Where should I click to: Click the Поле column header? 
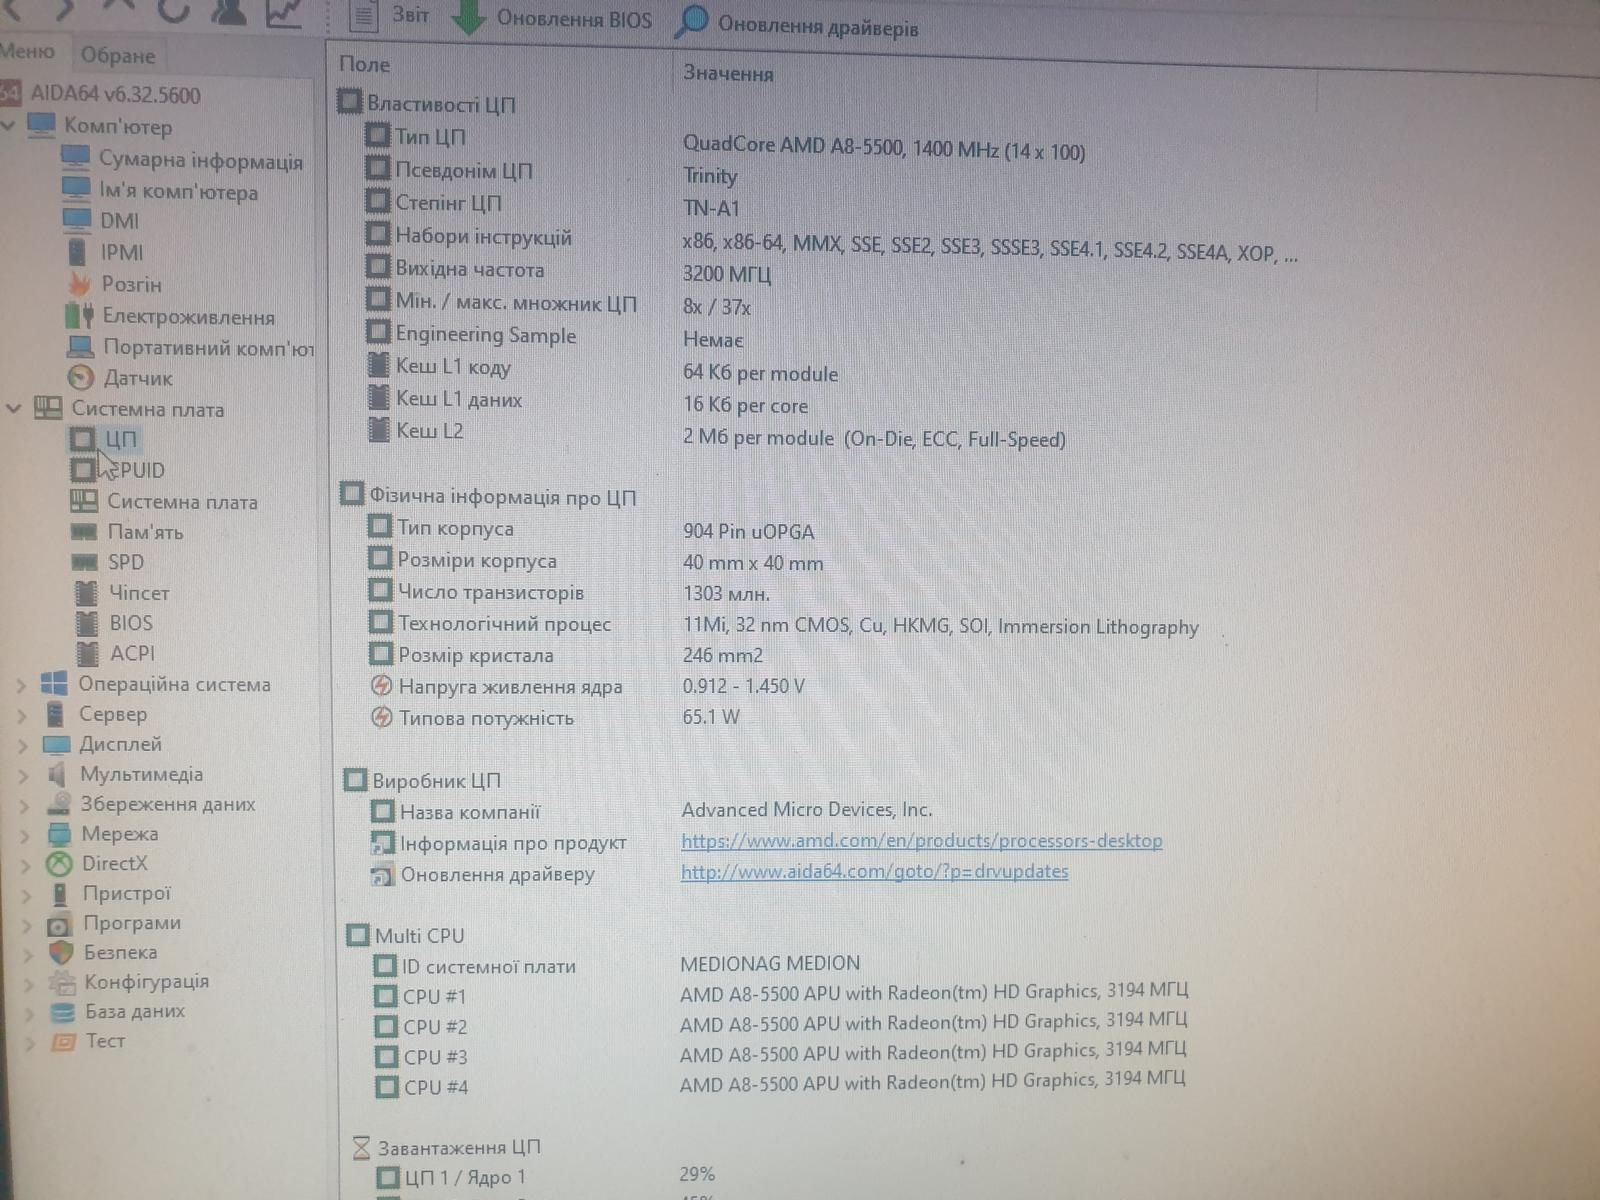pyautogui.click(x=364, y=64)
